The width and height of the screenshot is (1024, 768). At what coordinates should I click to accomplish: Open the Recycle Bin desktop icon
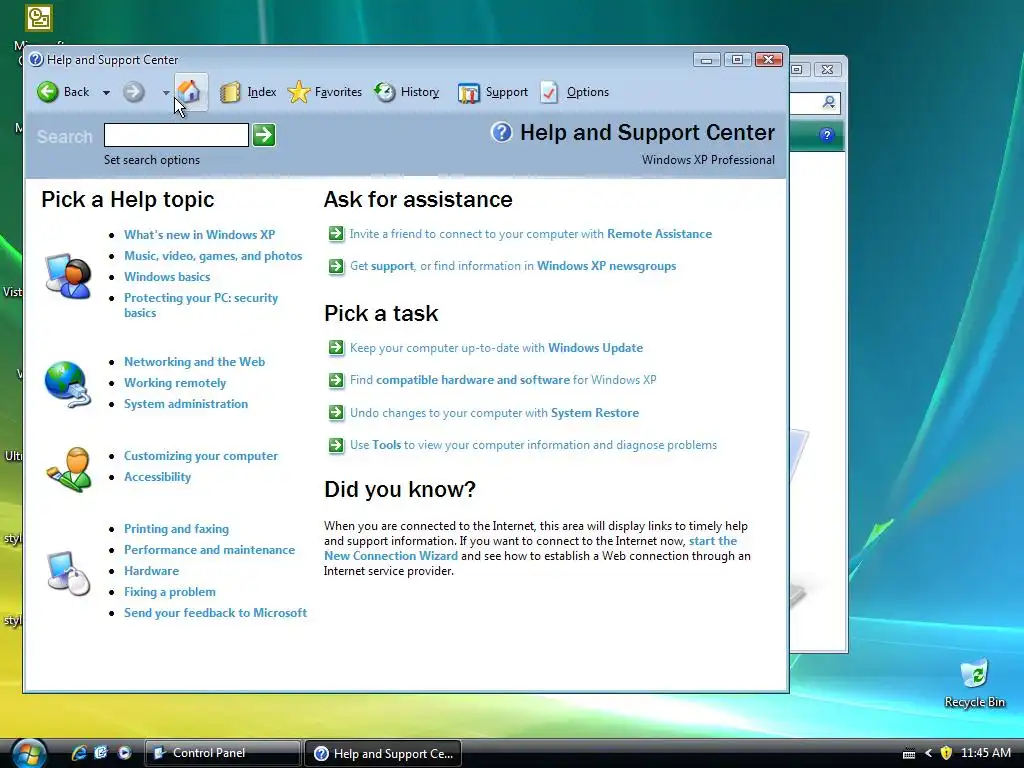pos(974,683)
